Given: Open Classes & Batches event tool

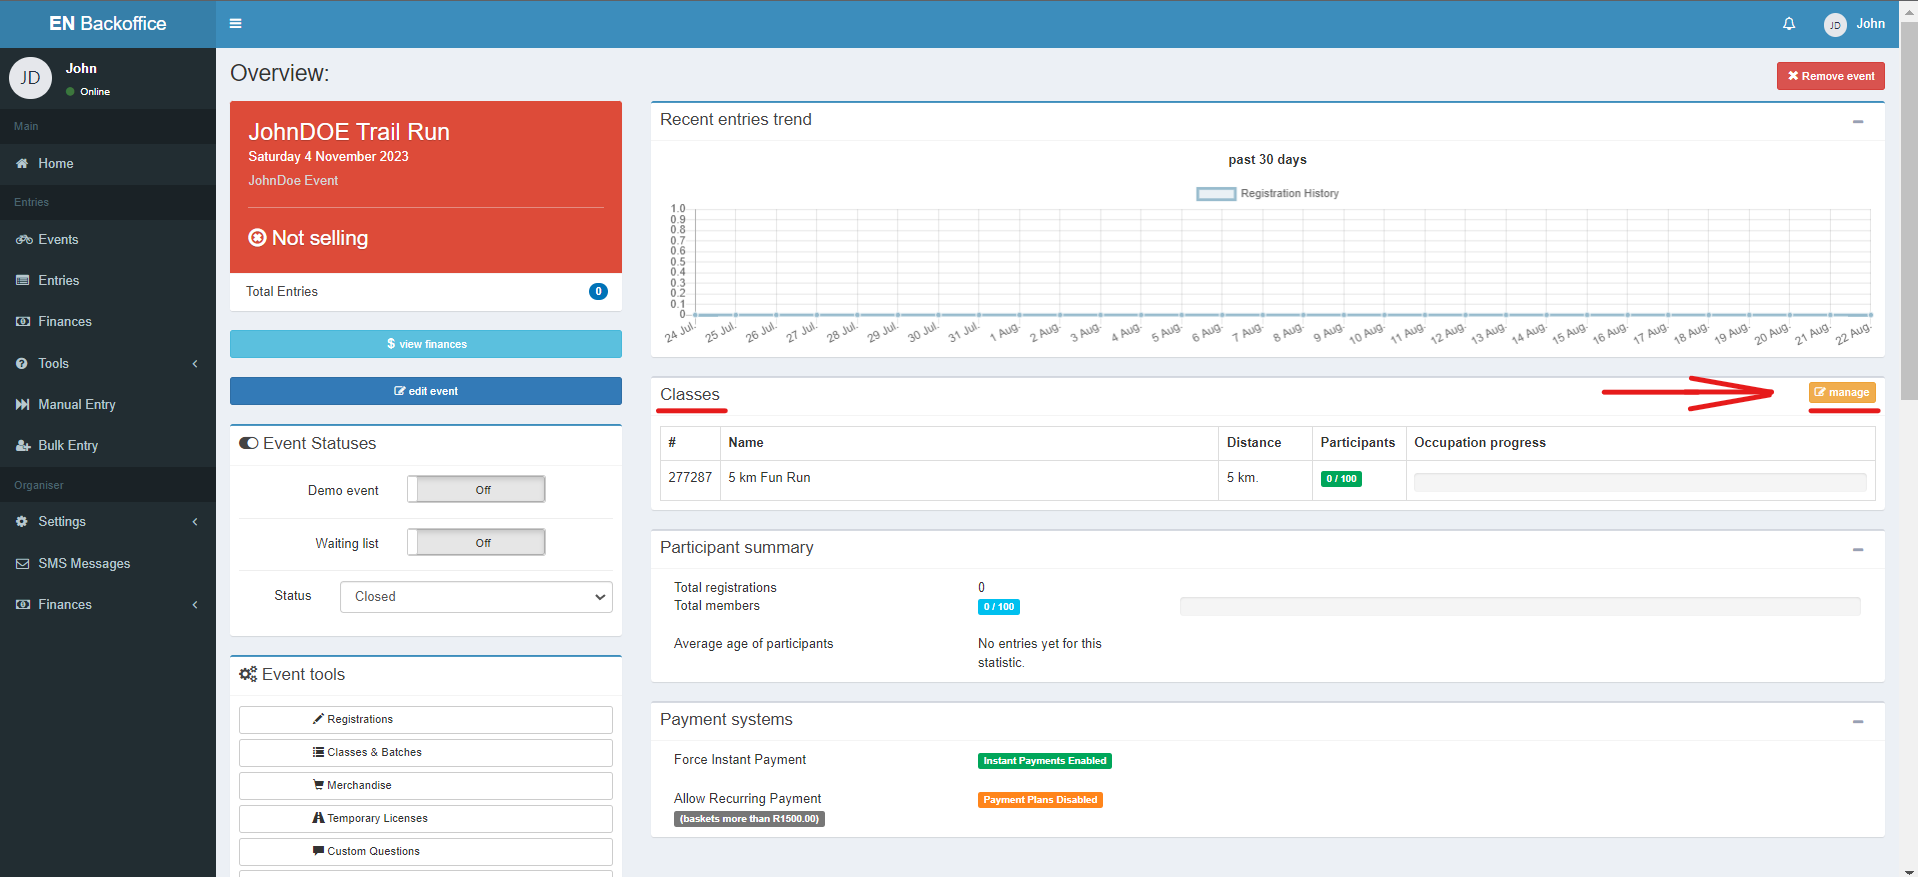Looking at the screenshot, I should coord(426,752).
